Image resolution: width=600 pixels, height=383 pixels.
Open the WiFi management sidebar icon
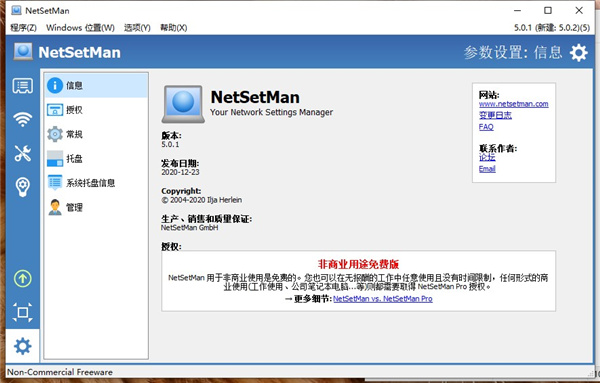pyautogui.click(x=23, y=119)
